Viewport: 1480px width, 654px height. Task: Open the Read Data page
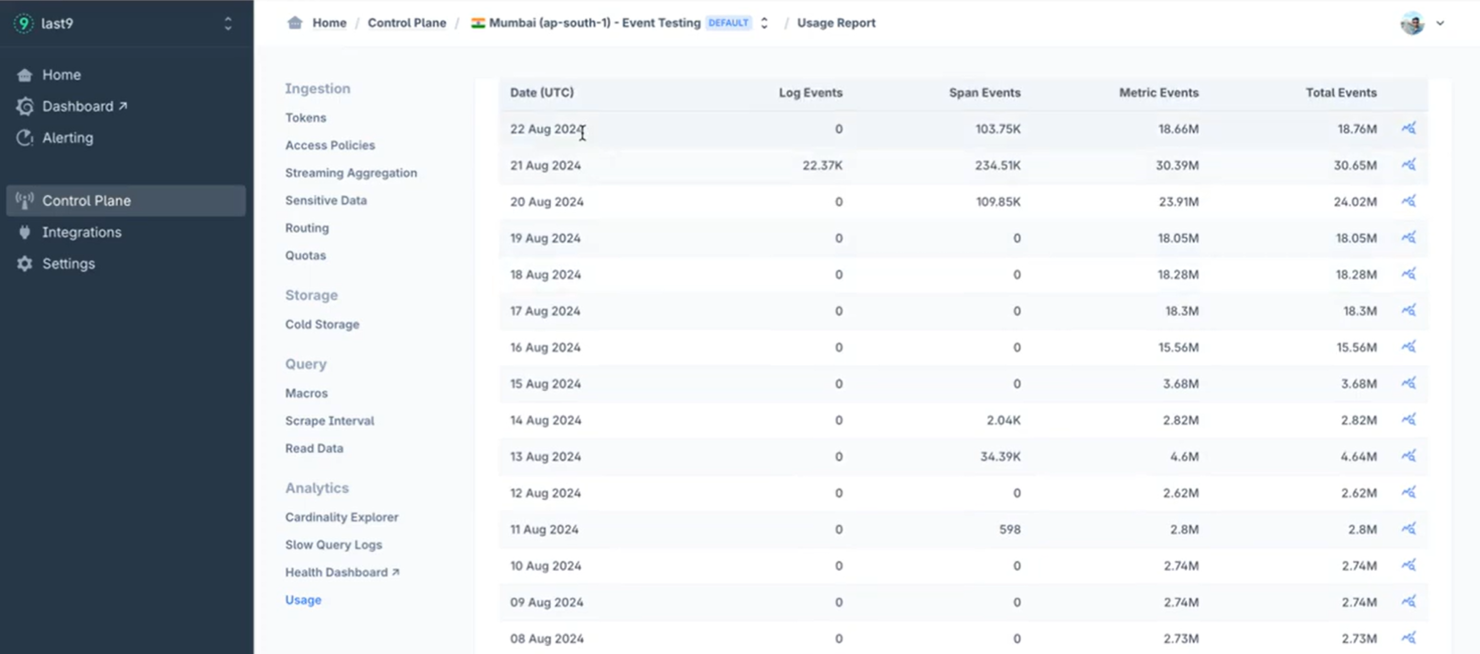click(314, 448)
